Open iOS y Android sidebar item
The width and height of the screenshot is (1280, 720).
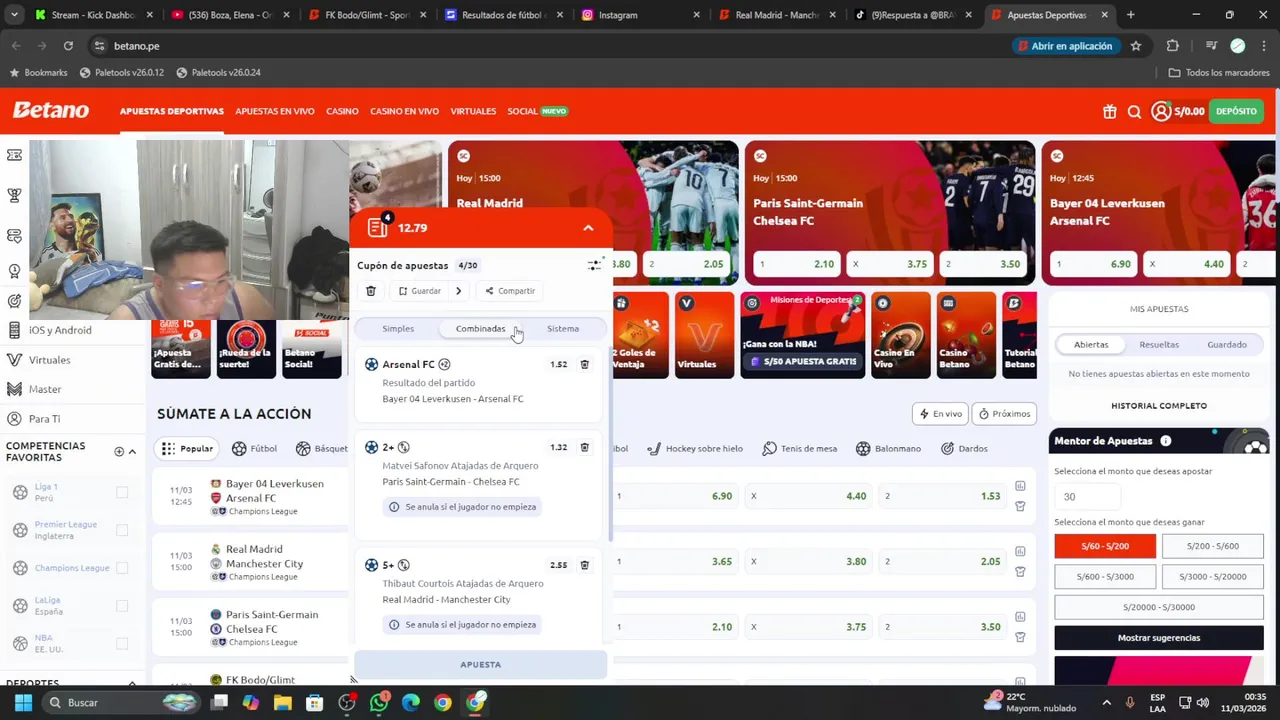tap(60, 330)
